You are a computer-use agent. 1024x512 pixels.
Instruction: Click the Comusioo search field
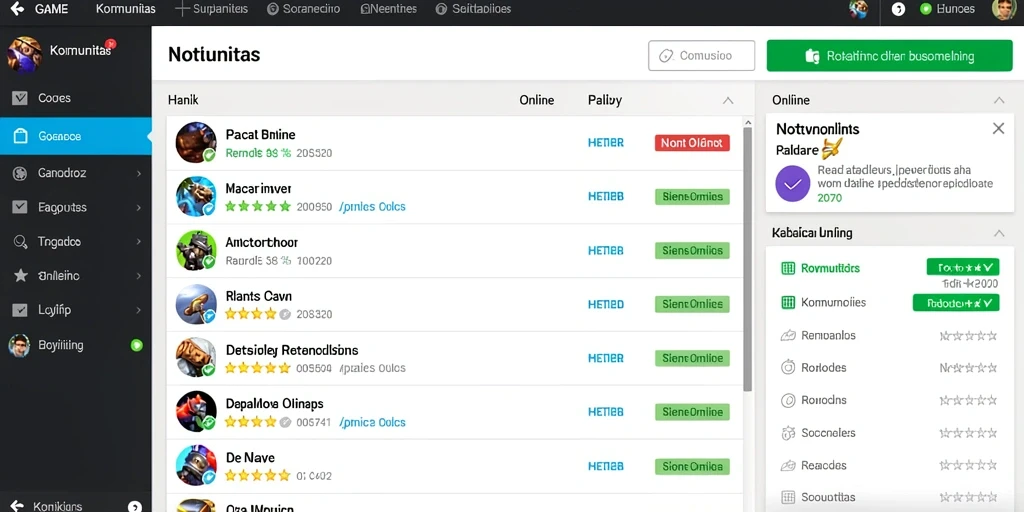(x=701, y=56)
